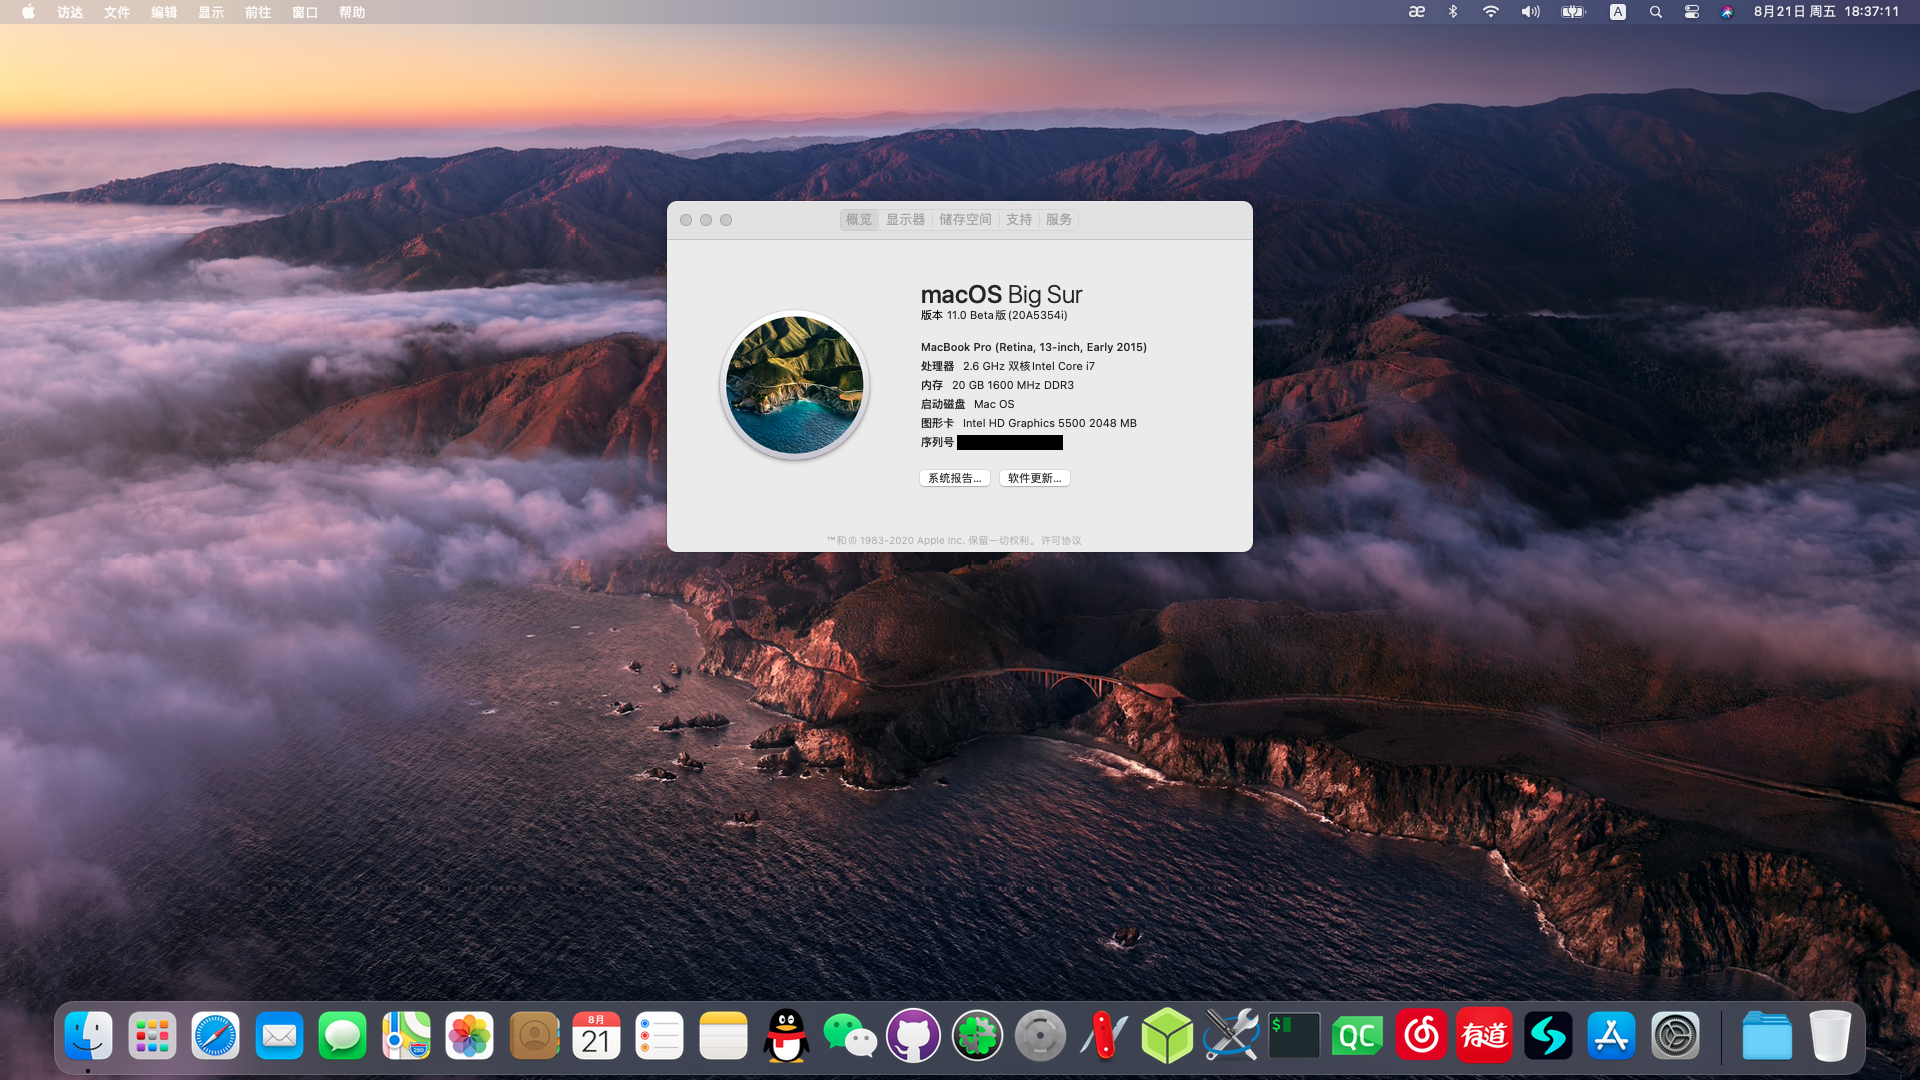
Task: Open the blue folder stack in Dock
Action: coord(1767,1036)
